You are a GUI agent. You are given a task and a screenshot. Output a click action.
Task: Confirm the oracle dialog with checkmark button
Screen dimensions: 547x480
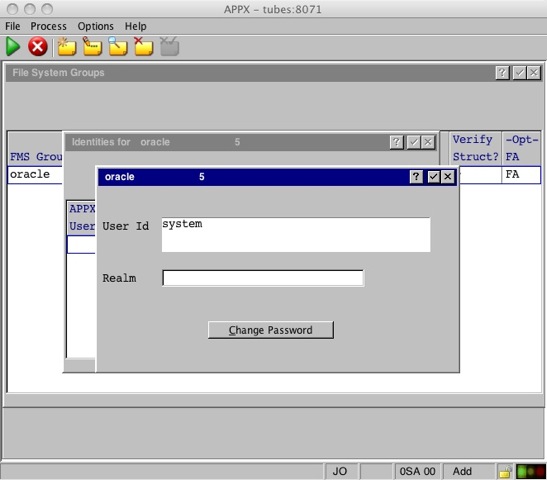coord(433,177)
